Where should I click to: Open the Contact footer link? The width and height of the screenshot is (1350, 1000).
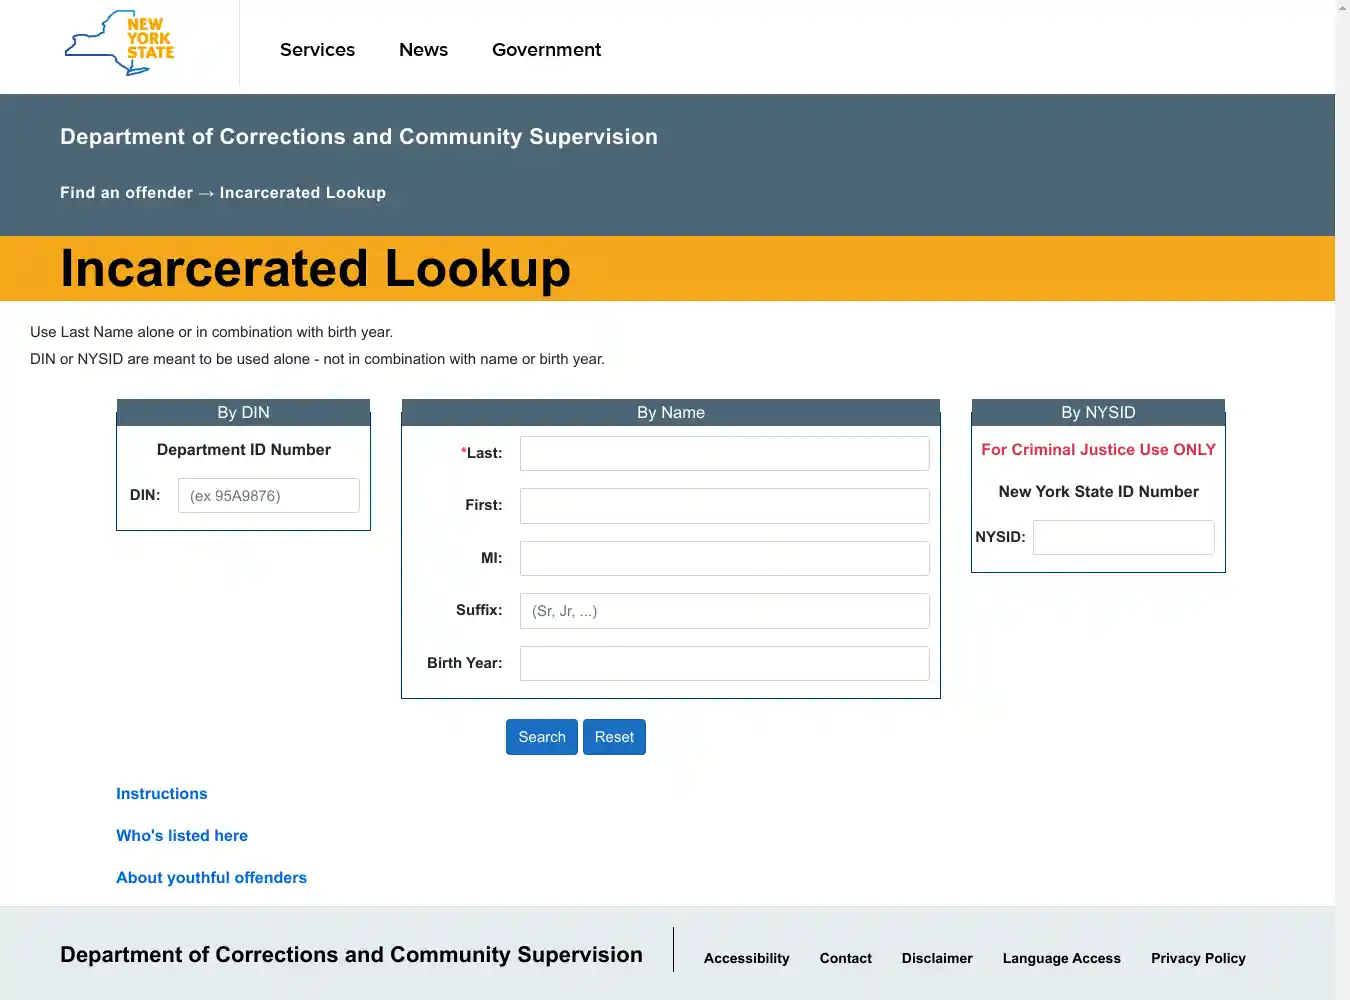[846, 958]
